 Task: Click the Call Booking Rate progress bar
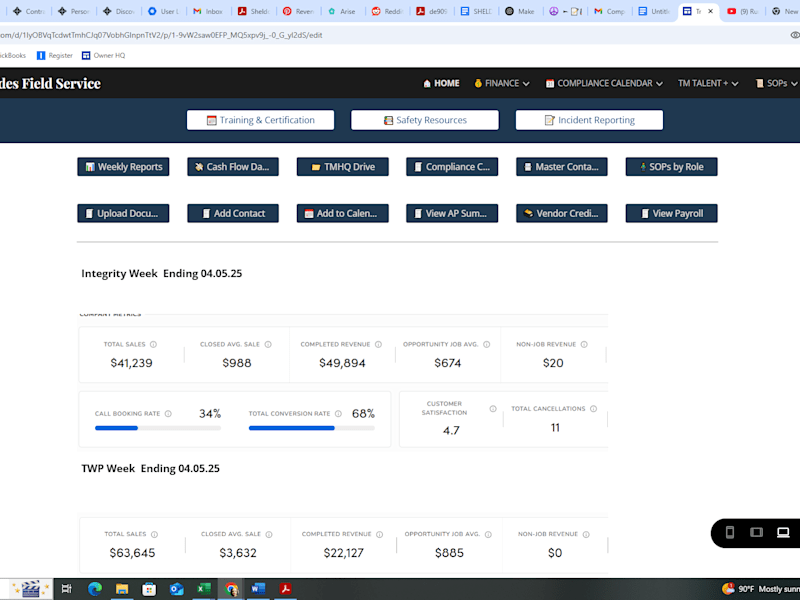coord(158,428)
